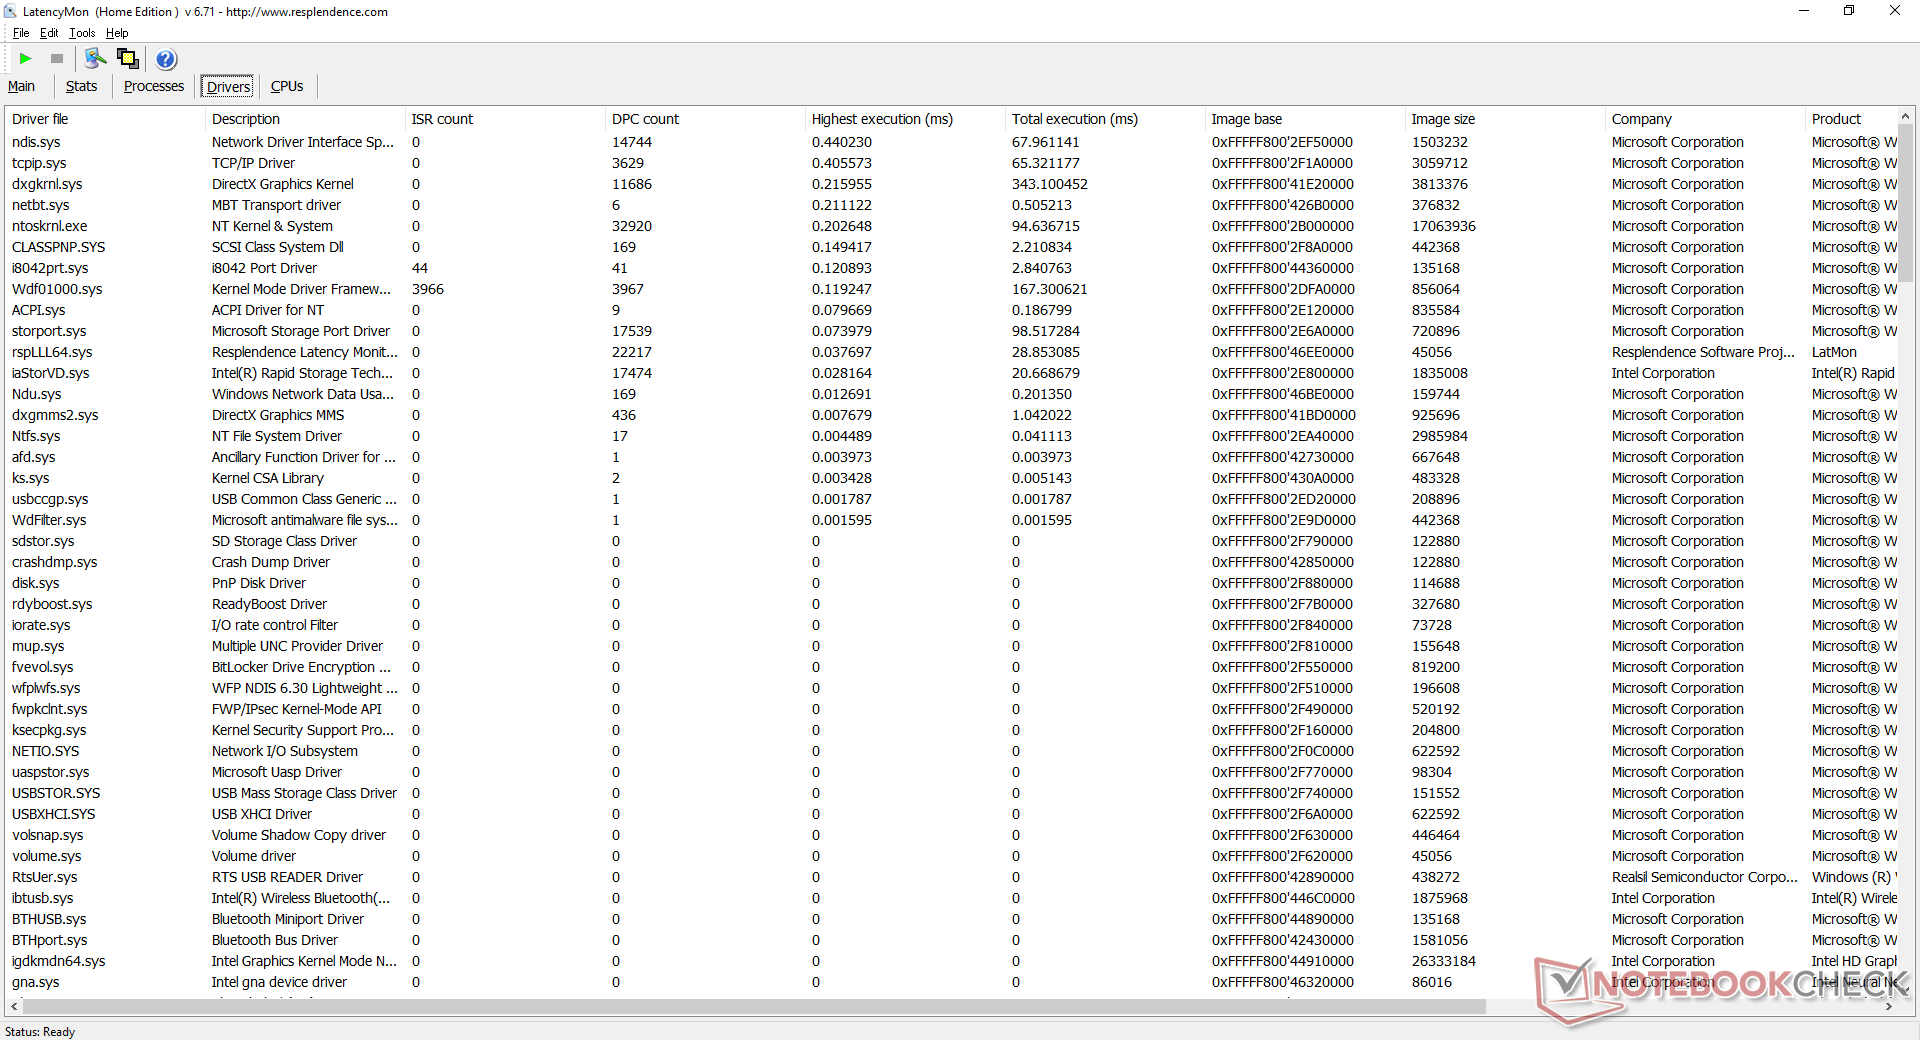The height and width of the screenshot is (1040, 1920).
Task: Open help with the blue question mark icon
Action: click(166, 59)
